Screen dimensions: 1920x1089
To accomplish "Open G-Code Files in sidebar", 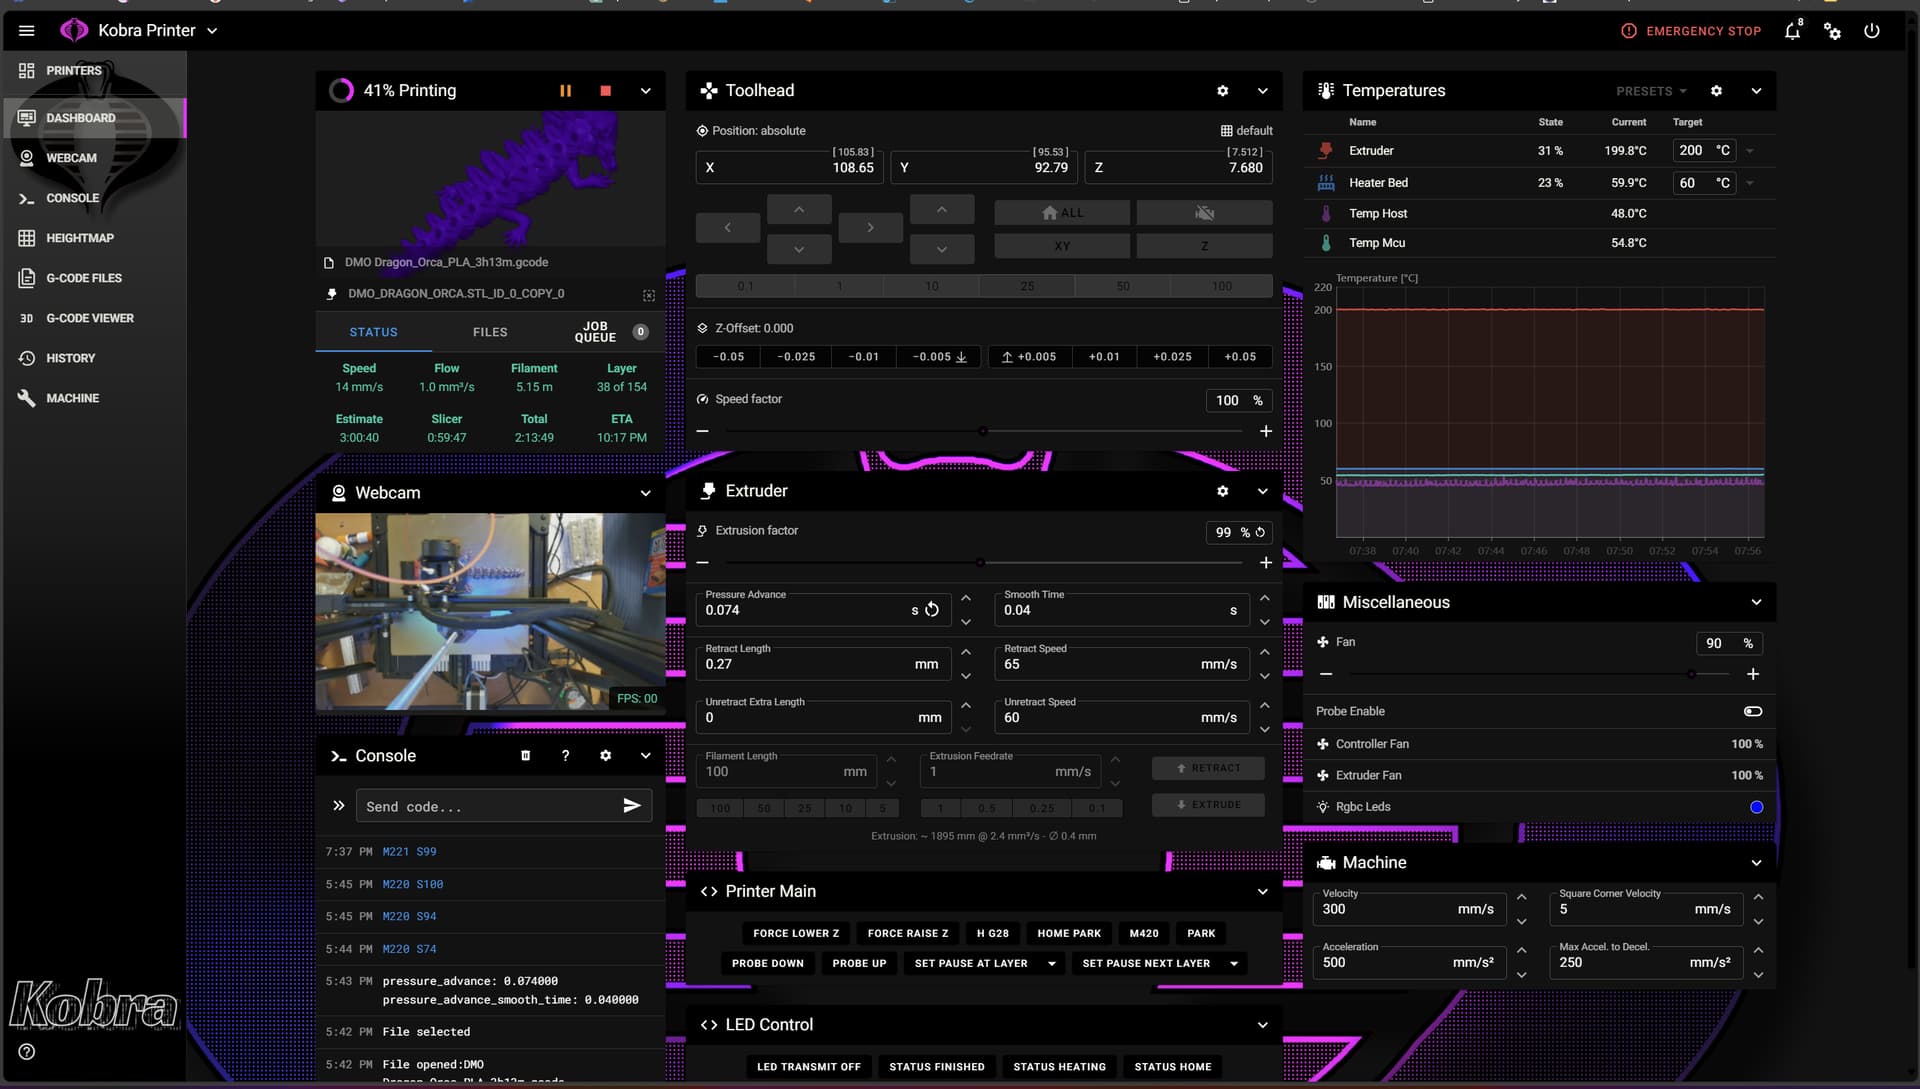I will [93, 278].
